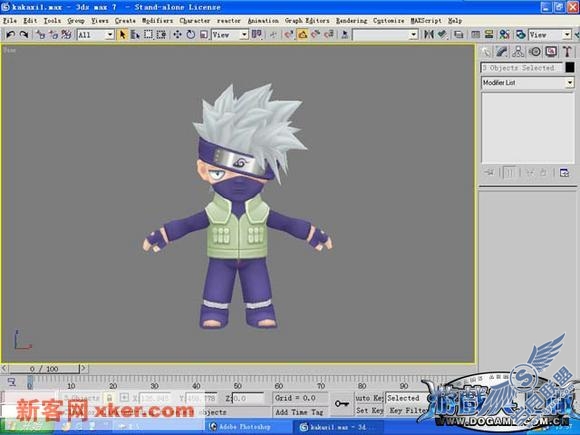Open the Character menu
The width and height of the screenshot is (580, 435).
[195, 21]
